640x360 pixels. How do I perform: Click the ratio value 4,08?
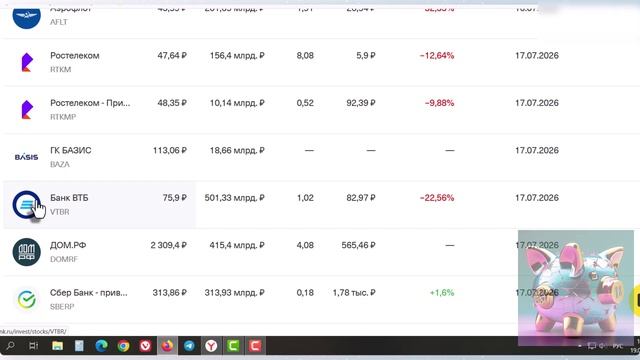[x=305, y=245]
